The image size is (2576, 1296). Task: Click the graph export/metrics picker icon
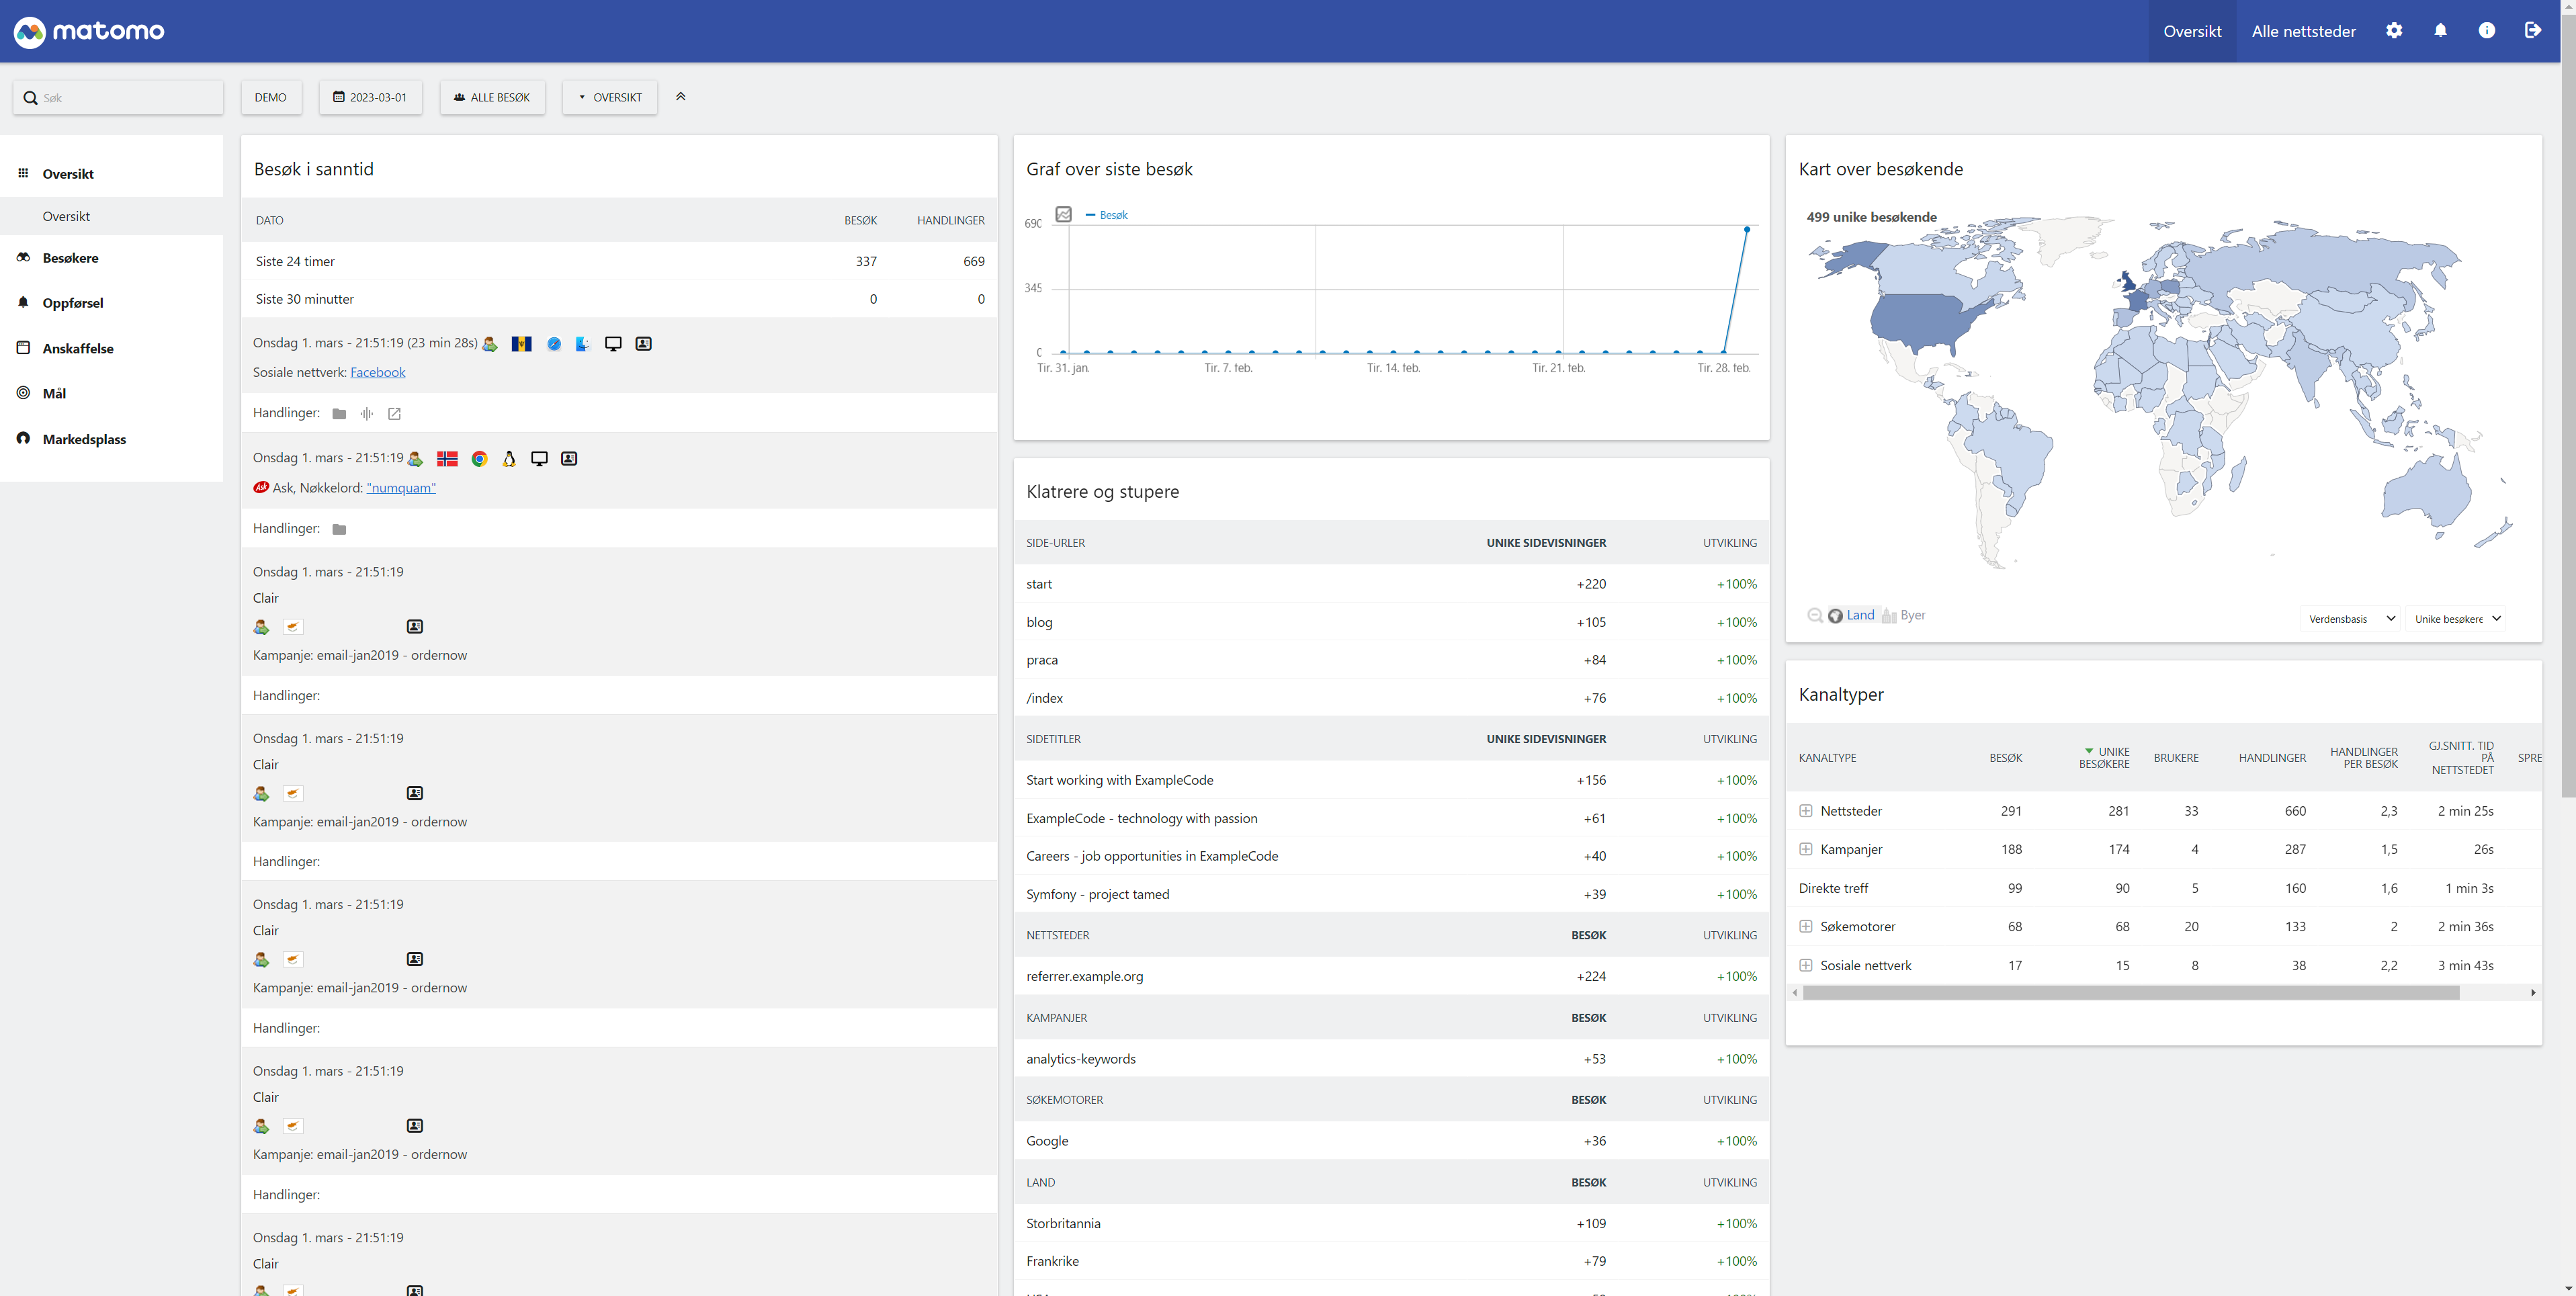pyautogui.click(x=1064, y=214)
